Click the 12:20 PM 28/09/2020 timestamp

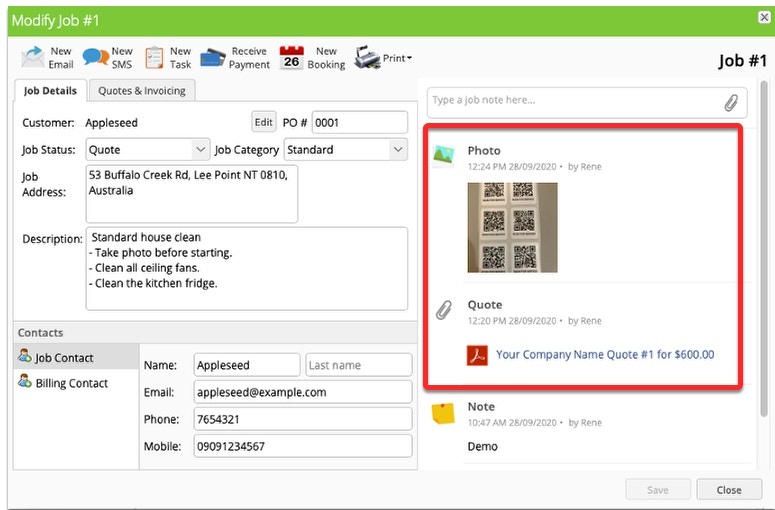click(512, 321)
